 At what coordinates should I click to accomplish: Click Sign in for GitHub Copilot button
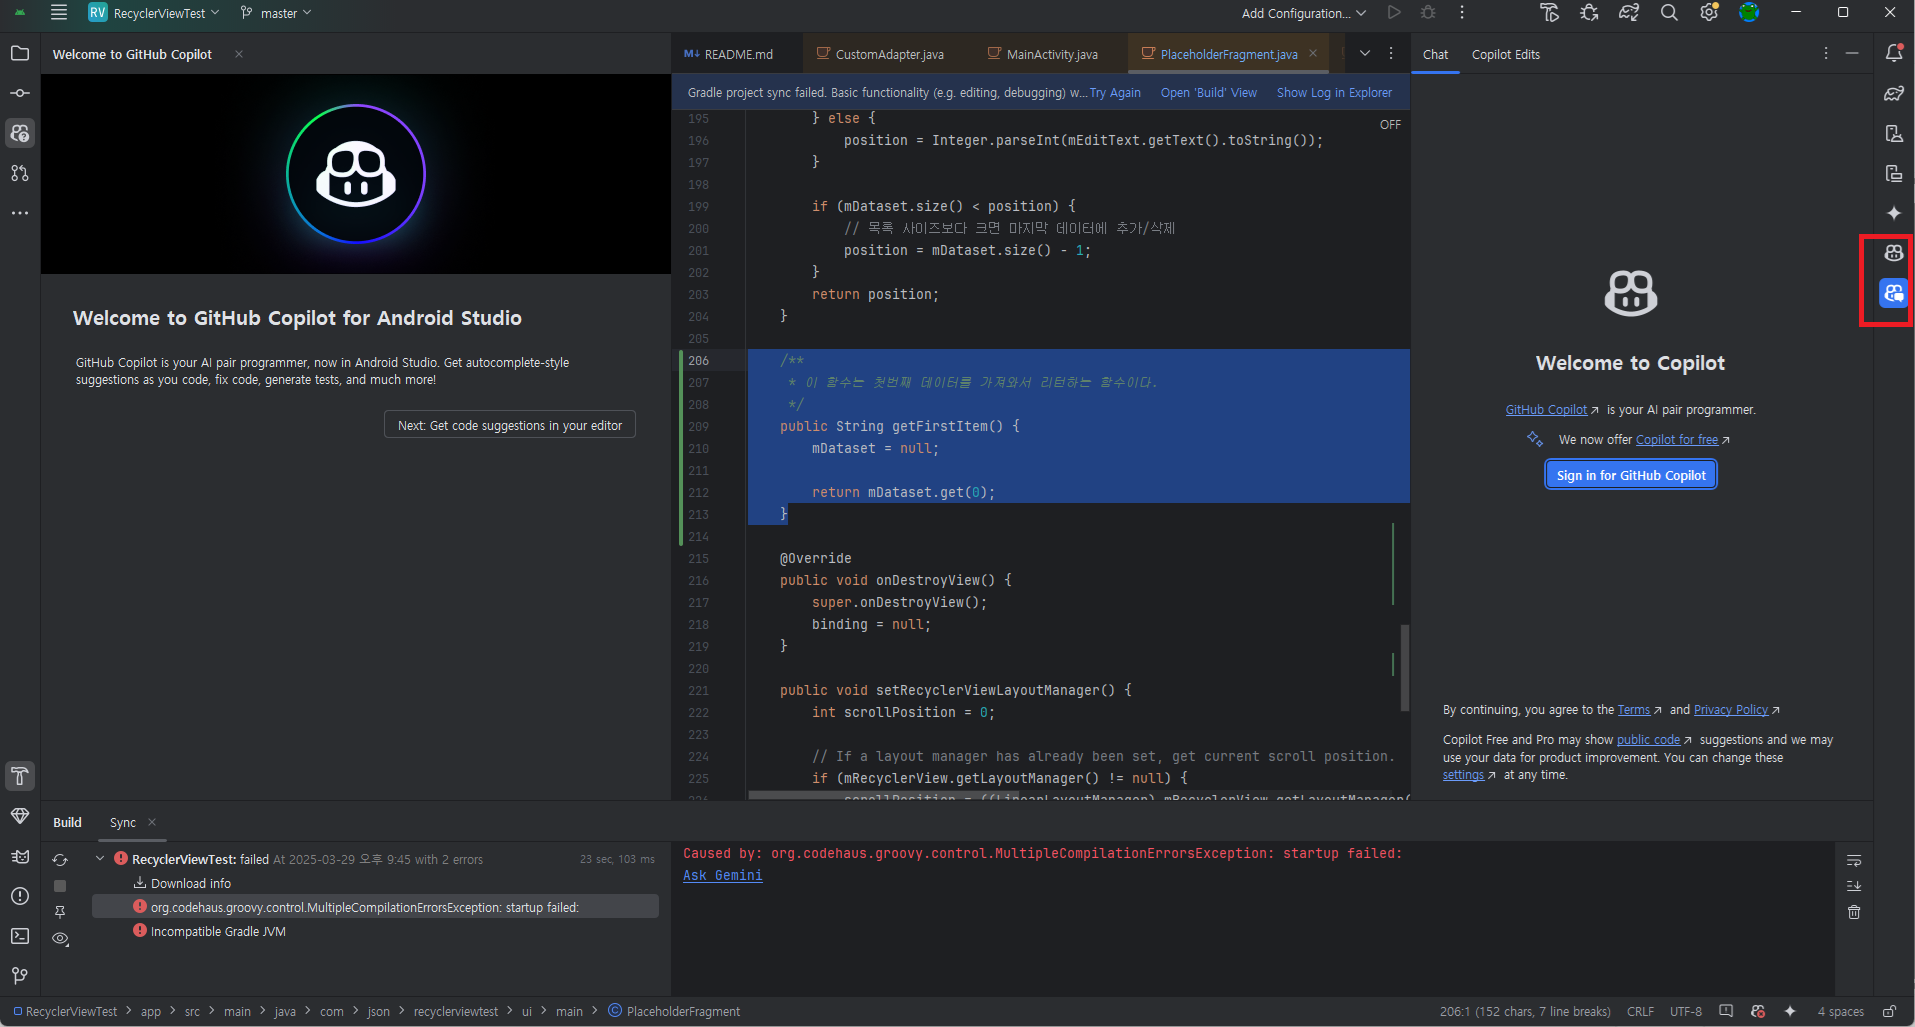(1629, 474)
